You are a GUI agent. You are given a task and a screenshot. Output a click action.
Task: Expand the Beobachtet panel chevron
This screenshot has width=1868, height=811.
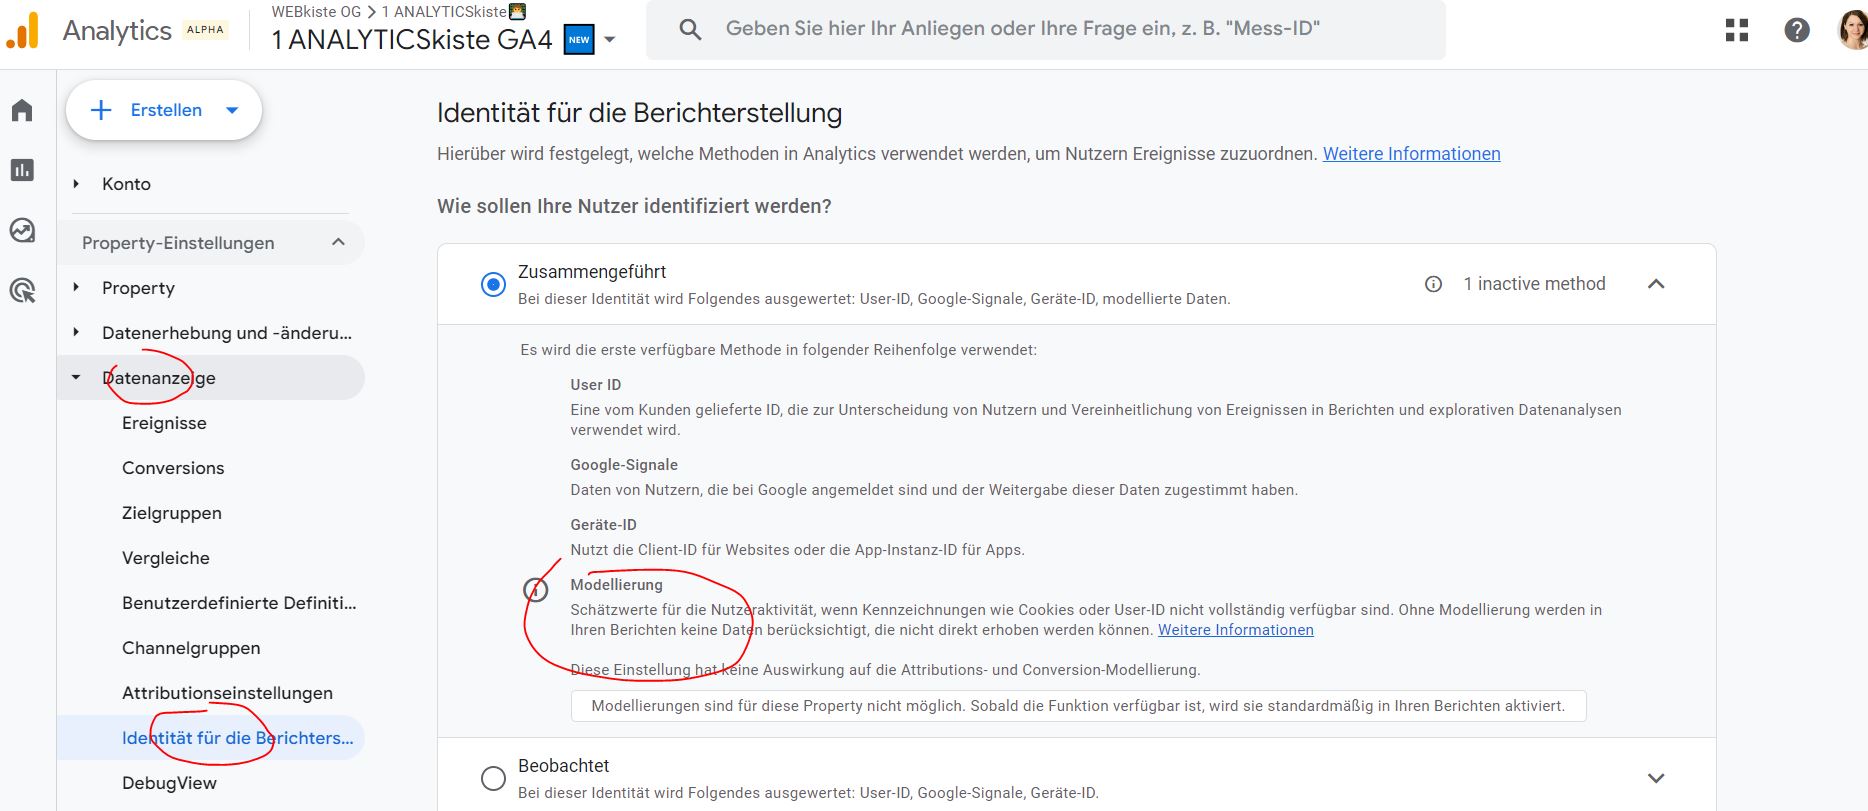[x=1656, y=778]
